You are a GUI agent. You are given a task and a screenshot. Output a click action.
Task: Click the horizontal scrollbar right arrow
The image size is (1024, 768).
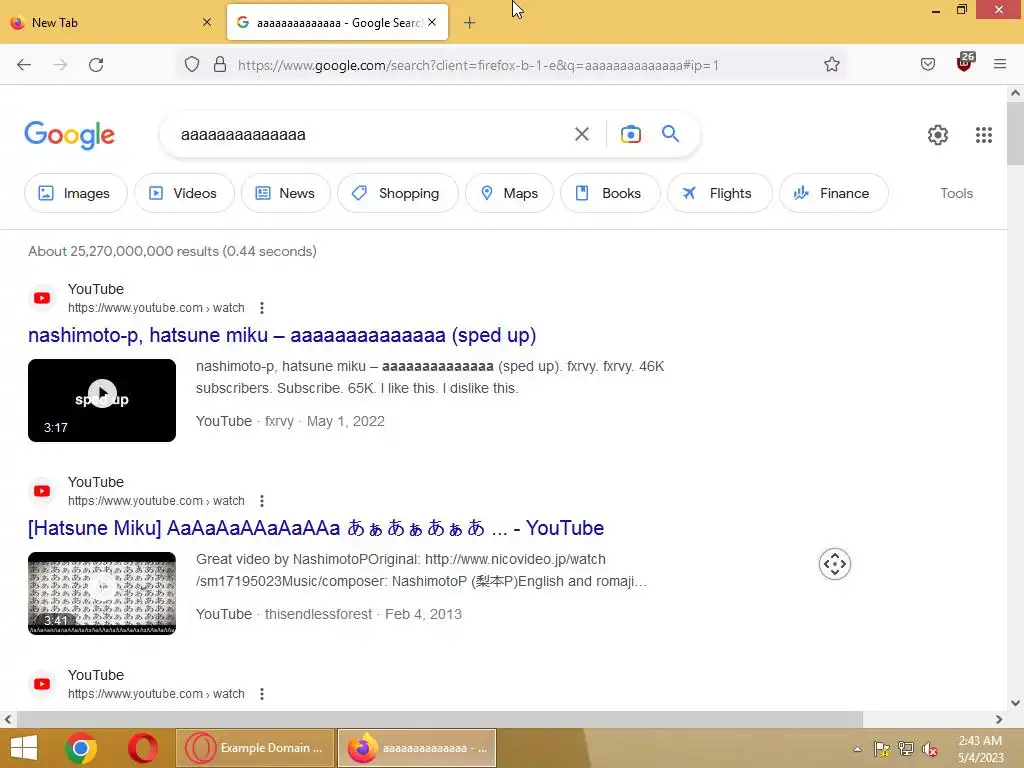999,719
